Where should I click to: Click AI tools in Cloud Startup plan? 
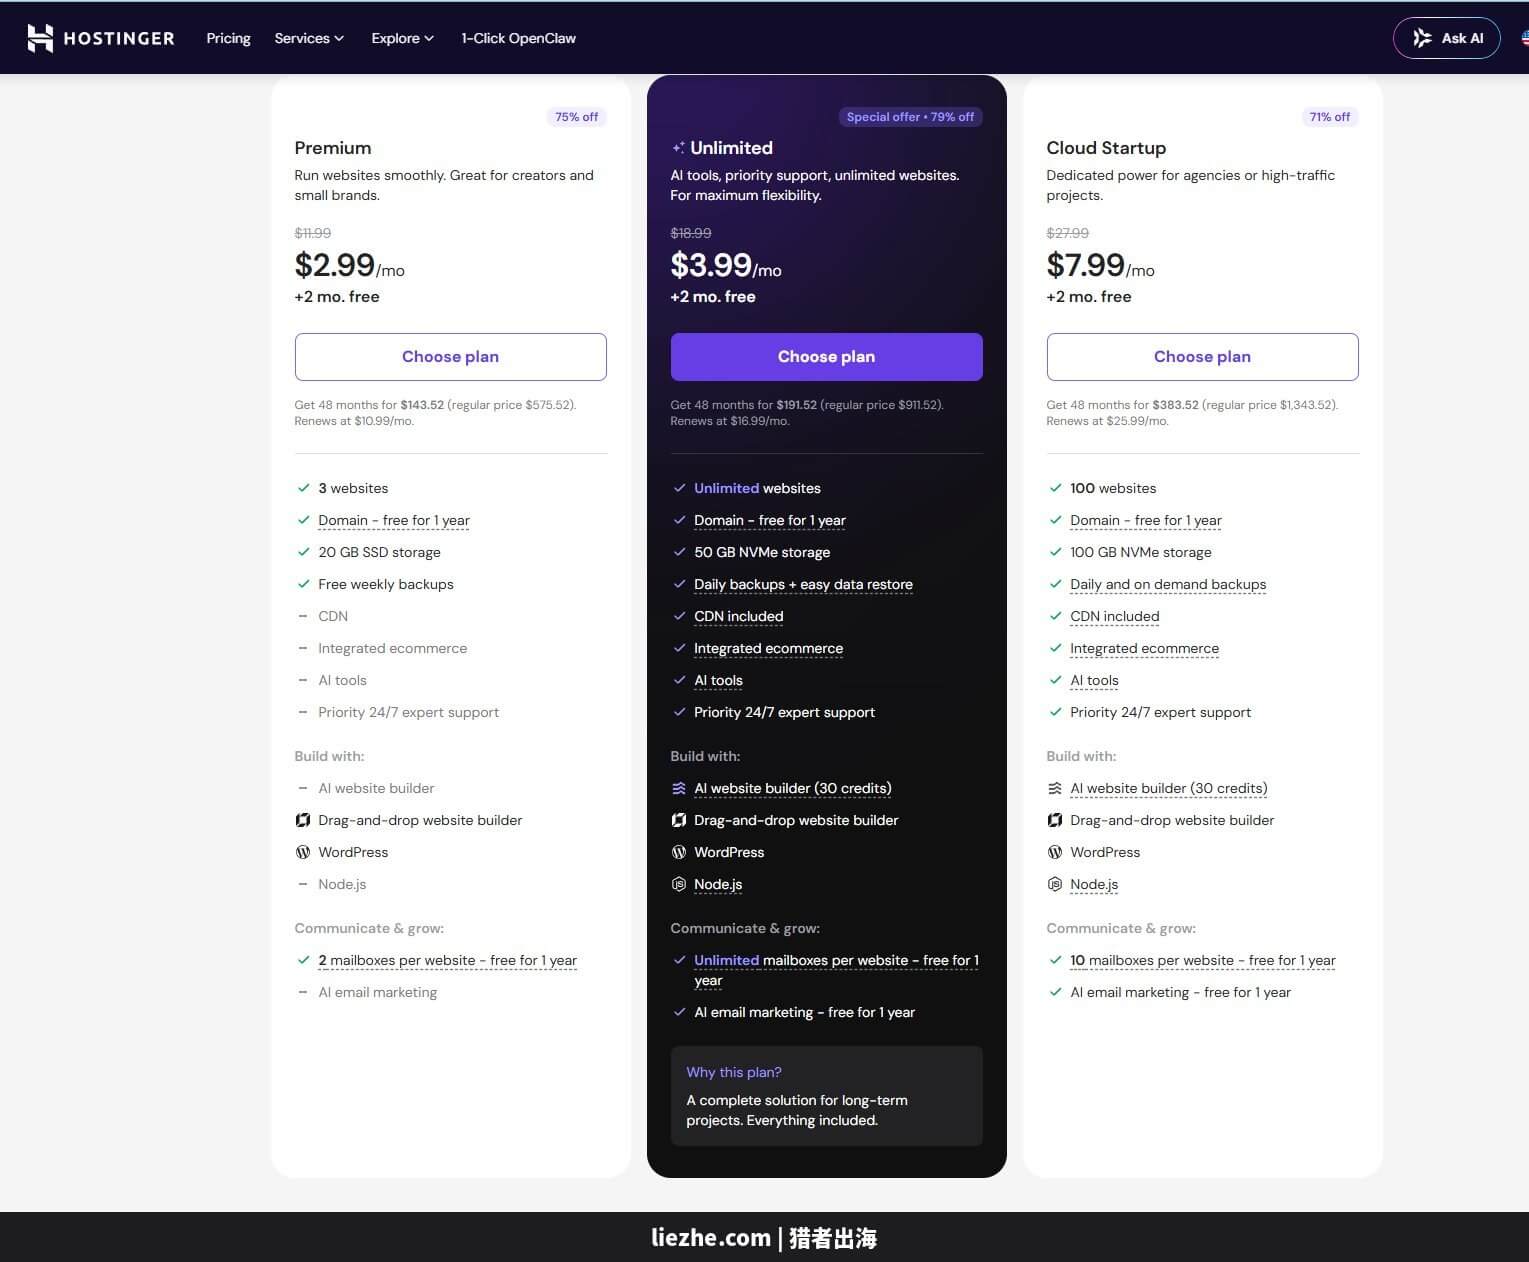point(1094,680)
